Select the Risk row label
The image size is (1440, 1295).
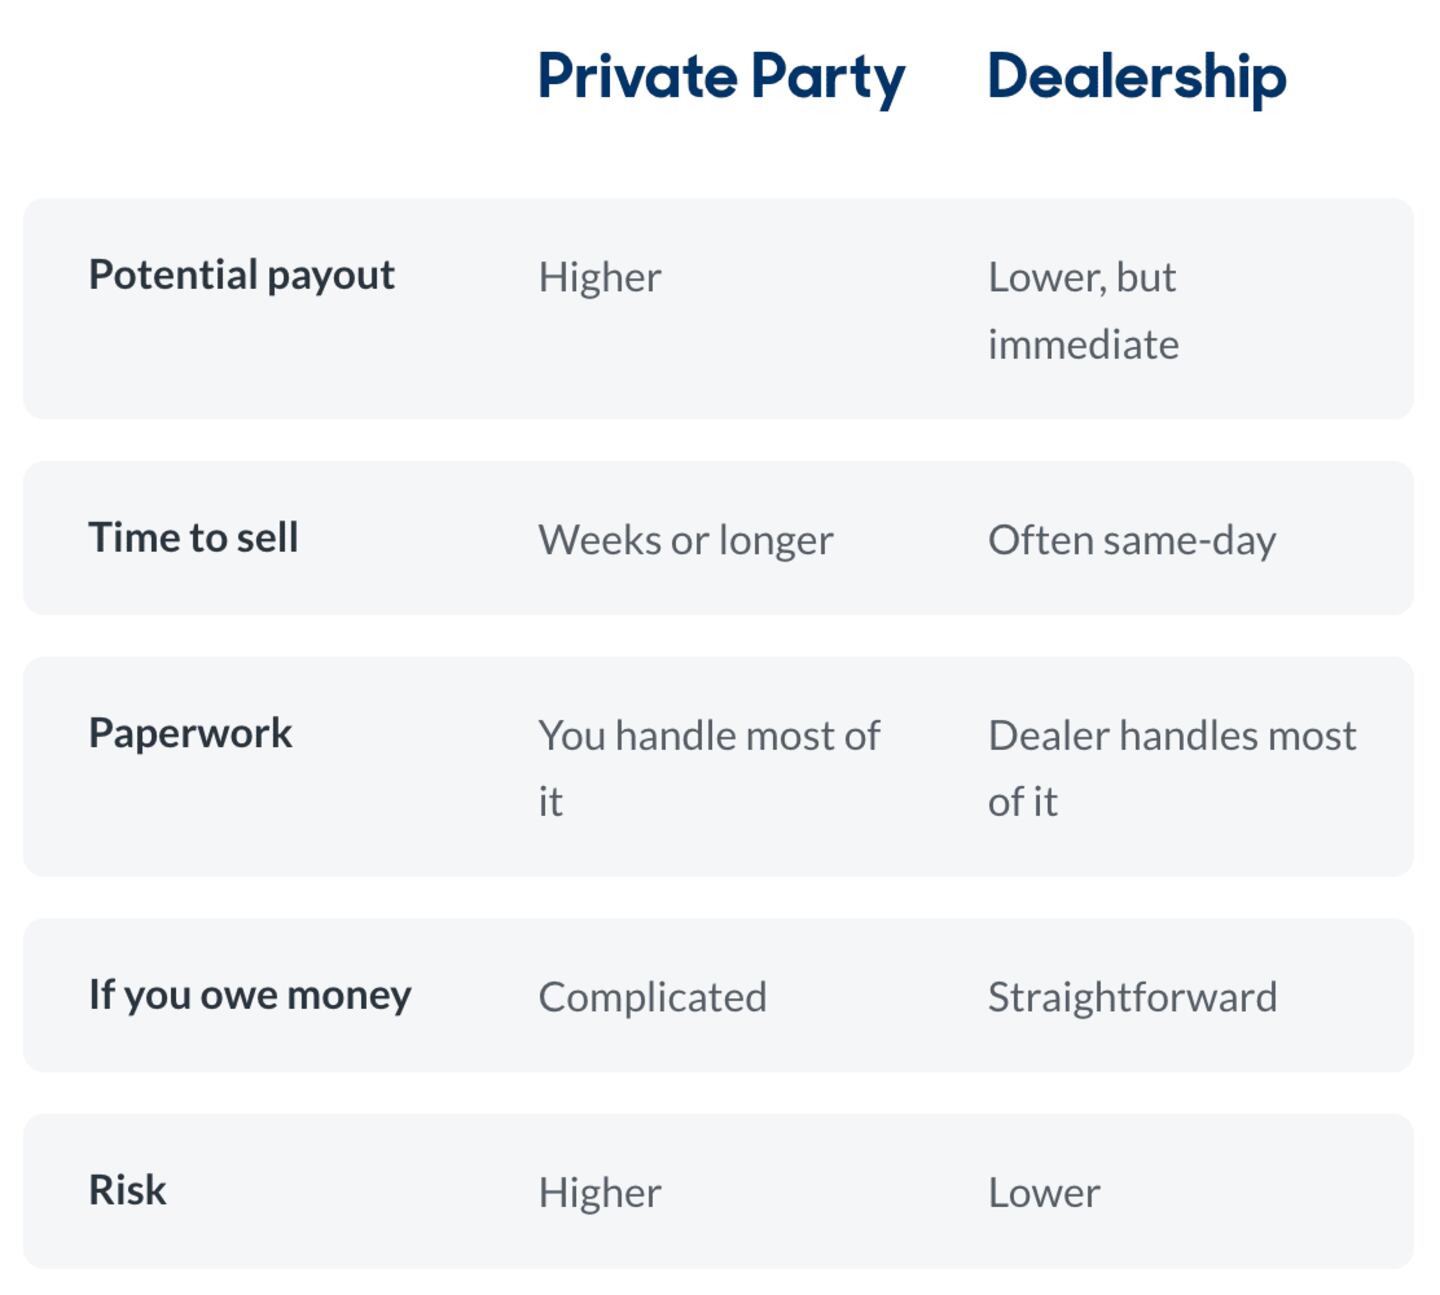coord(128,1190)
